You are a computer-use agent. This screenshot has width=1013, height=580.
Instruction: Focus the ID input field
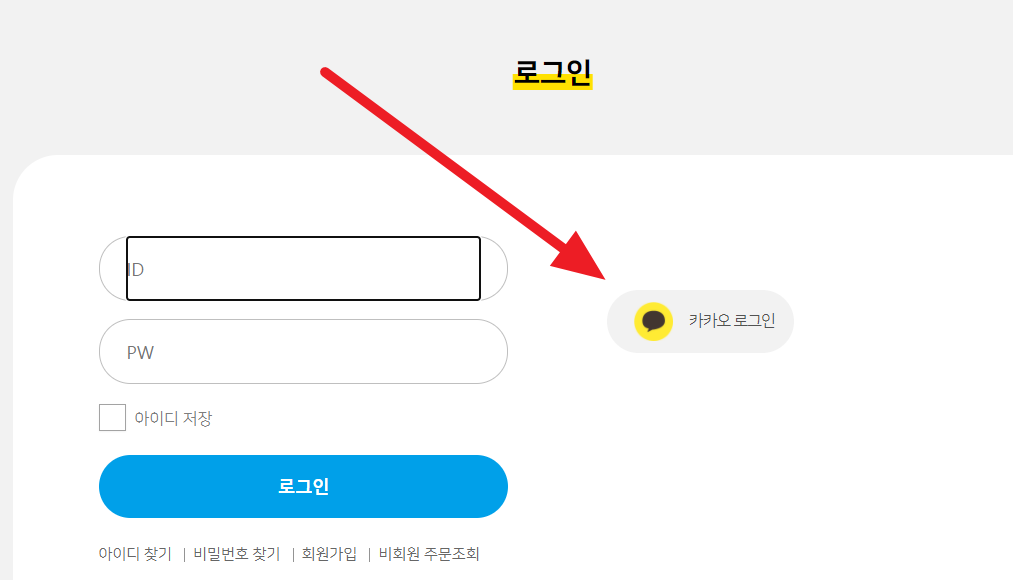(x=303, y=269)
